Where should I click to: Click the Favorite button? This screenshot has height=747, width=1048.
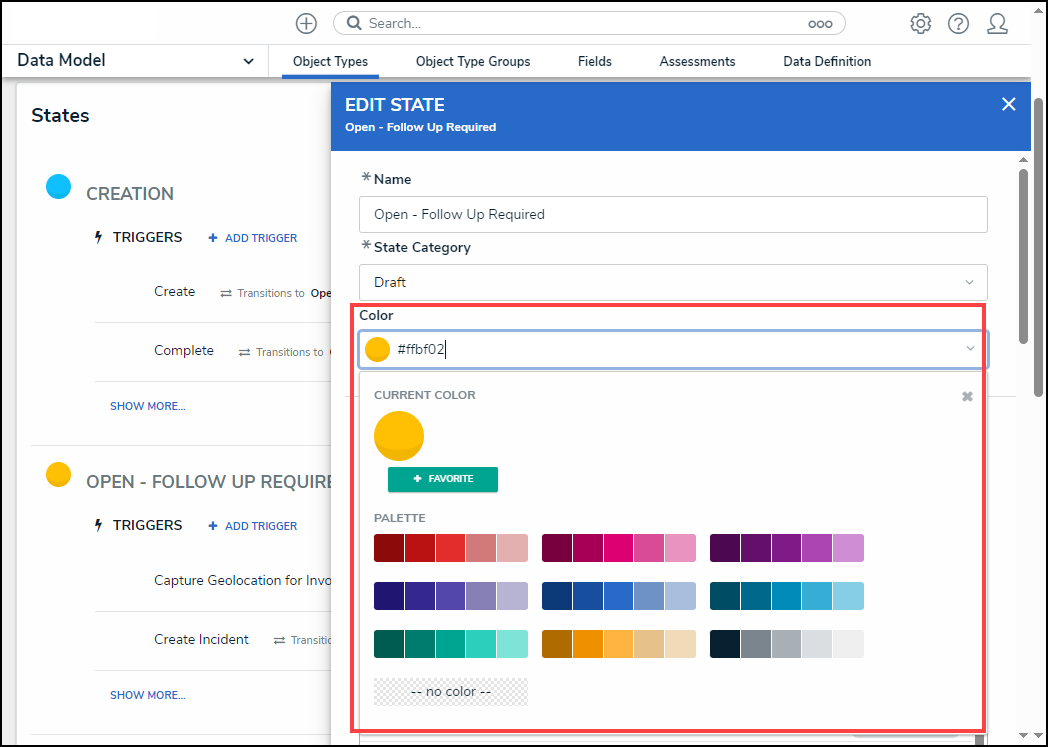[x=443, y=480]
